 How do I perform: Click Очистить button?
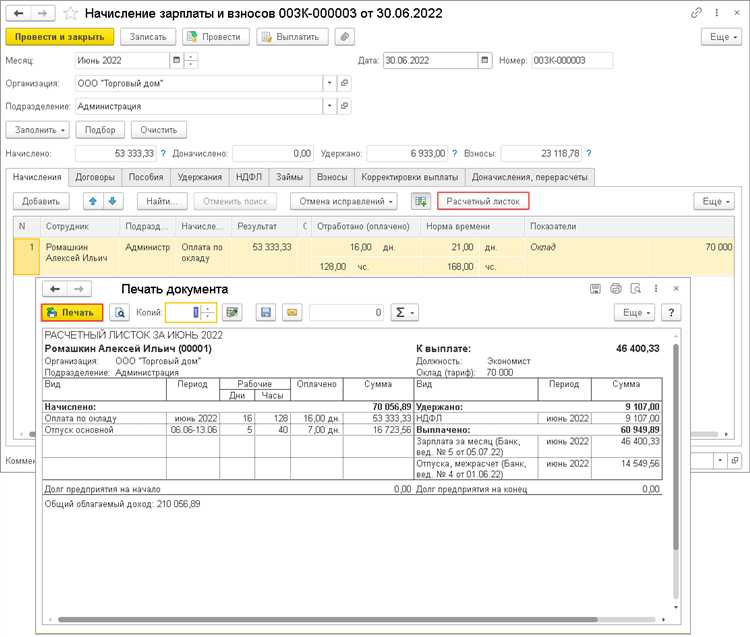[159, 130]
